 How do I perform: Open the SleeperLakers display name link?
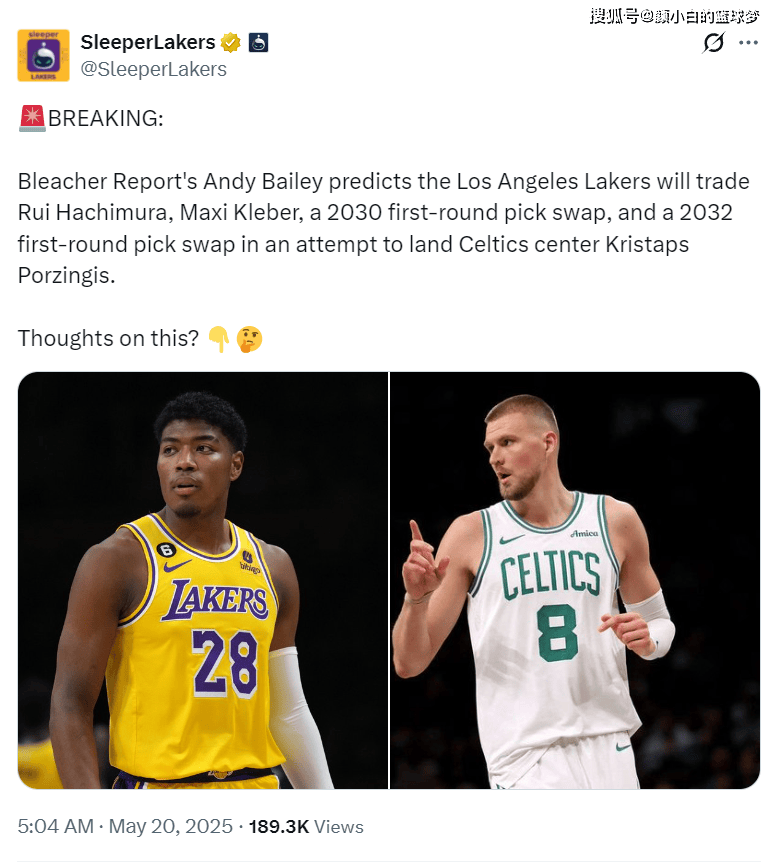point(148,42)
